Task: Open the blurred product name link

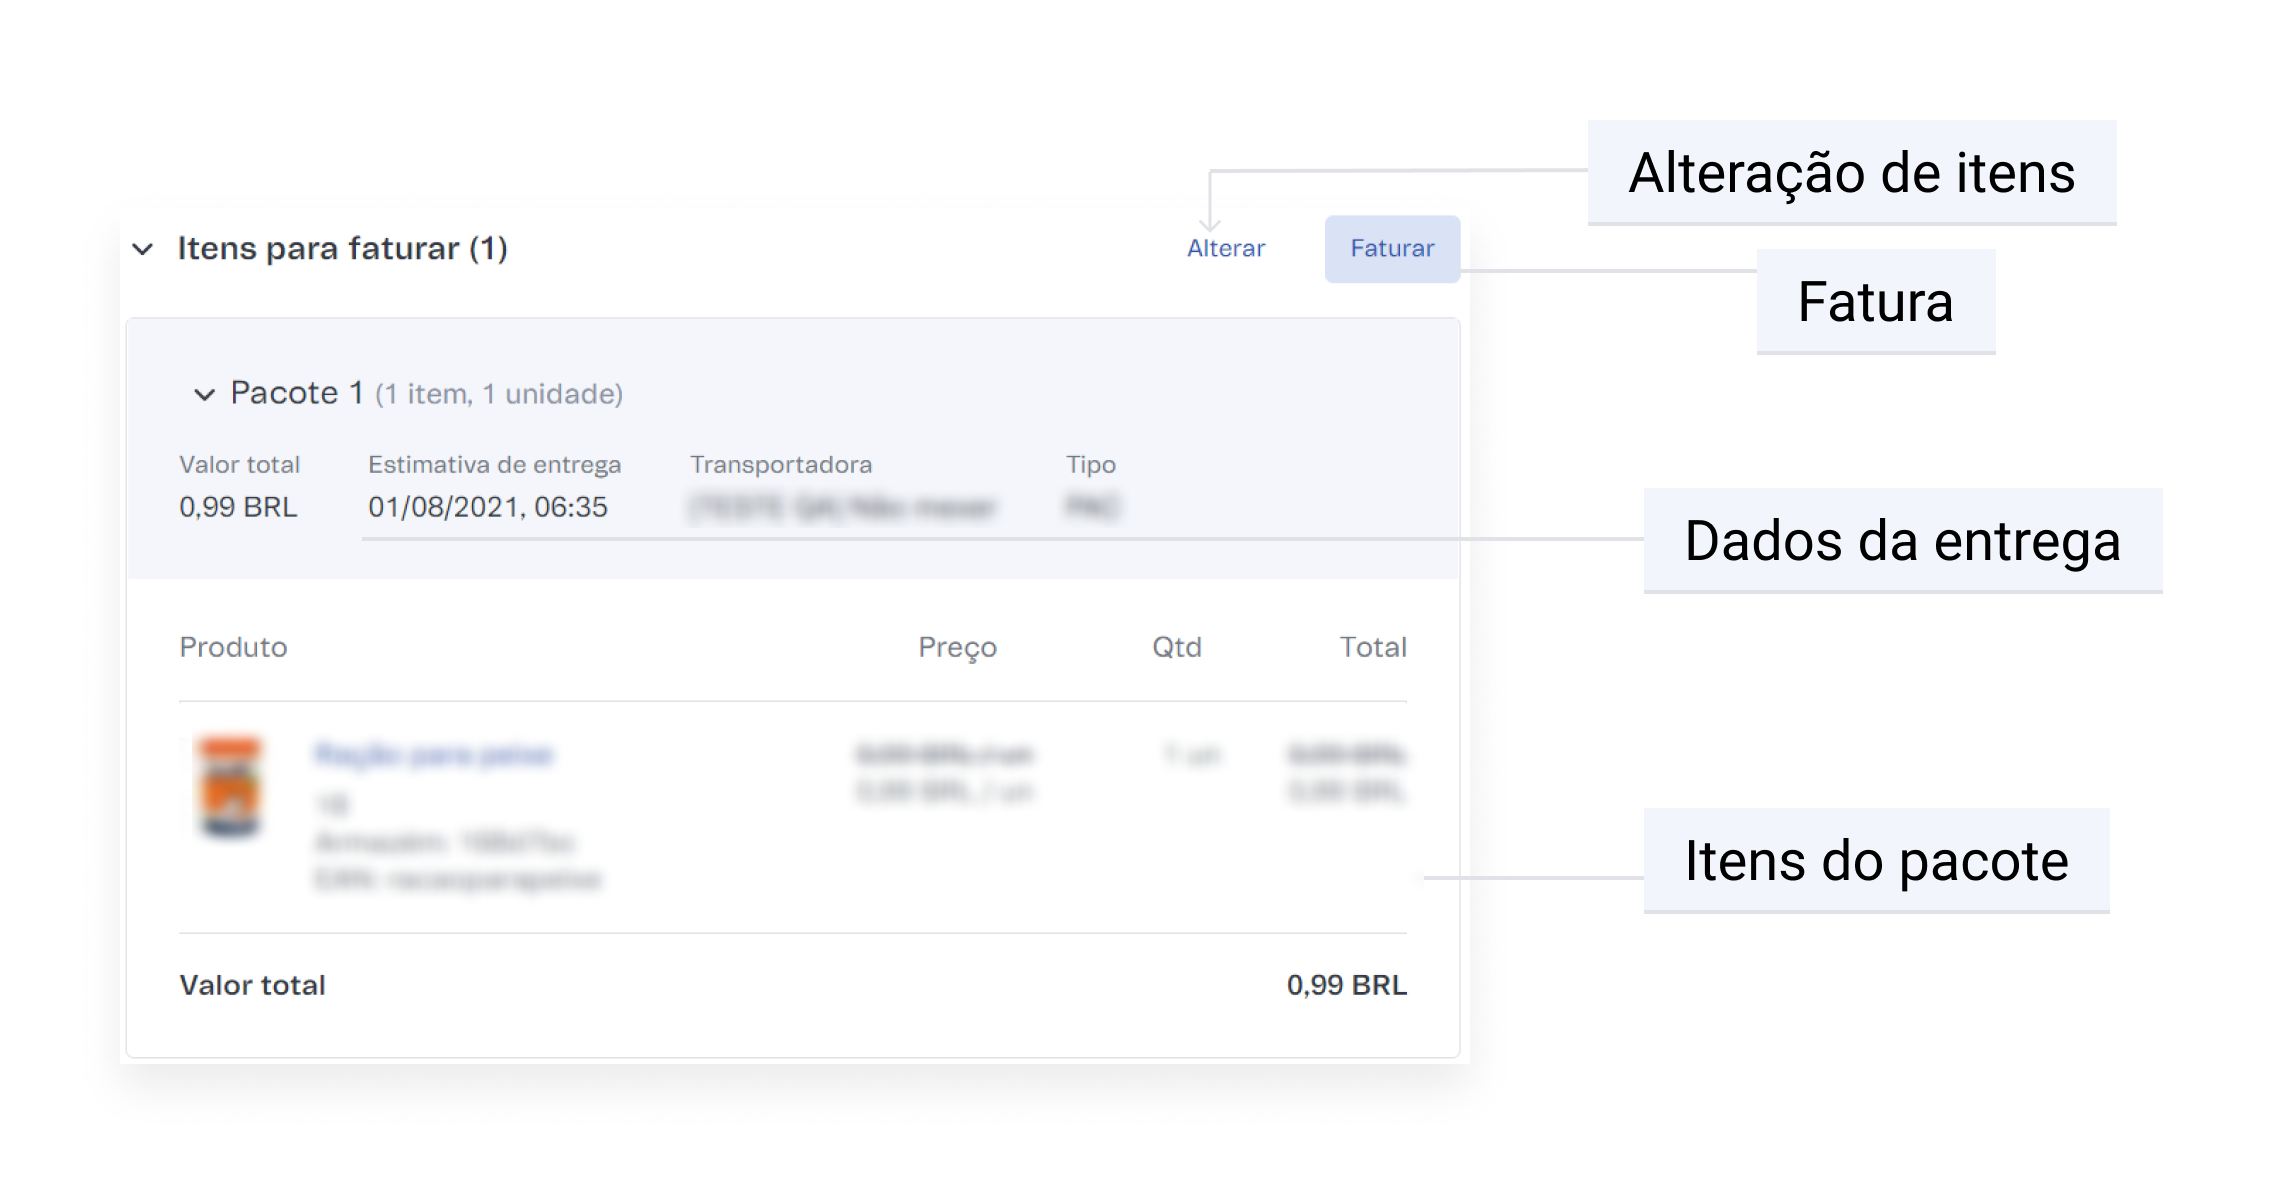Action: point(433,755)
